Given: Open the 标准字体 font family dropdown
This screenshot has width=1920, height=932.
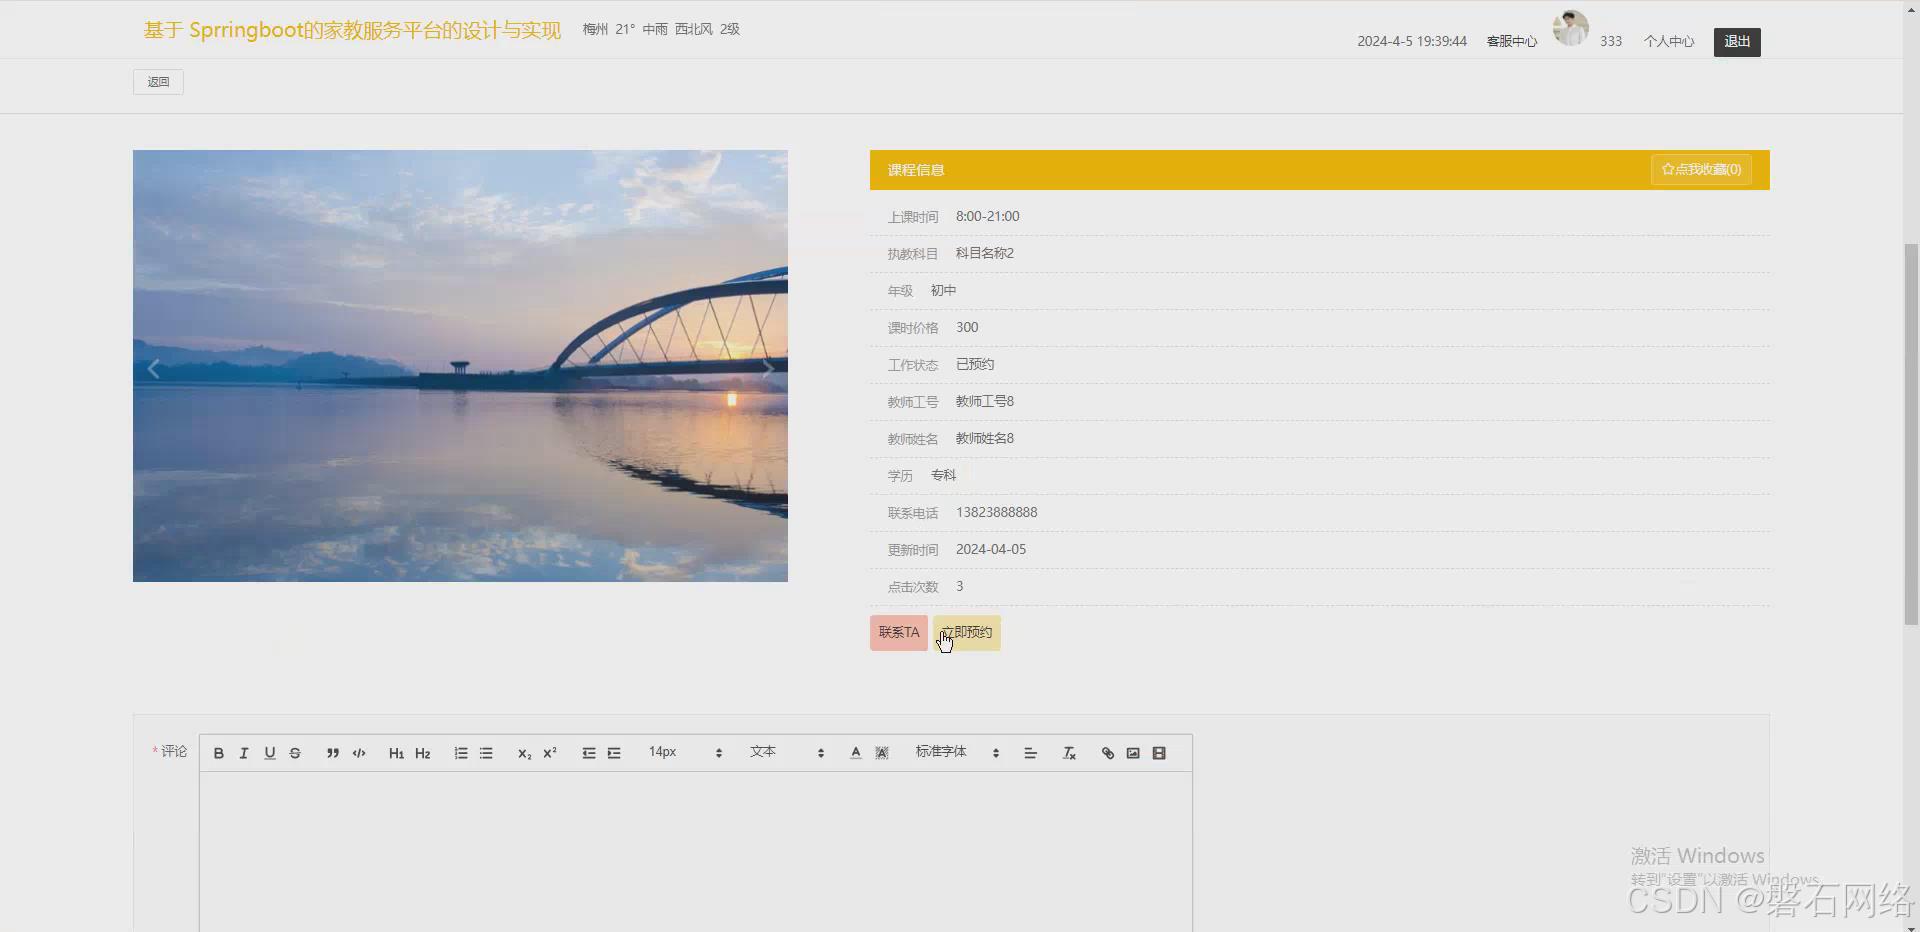Looking at the screenshot, I should [957, 752].
